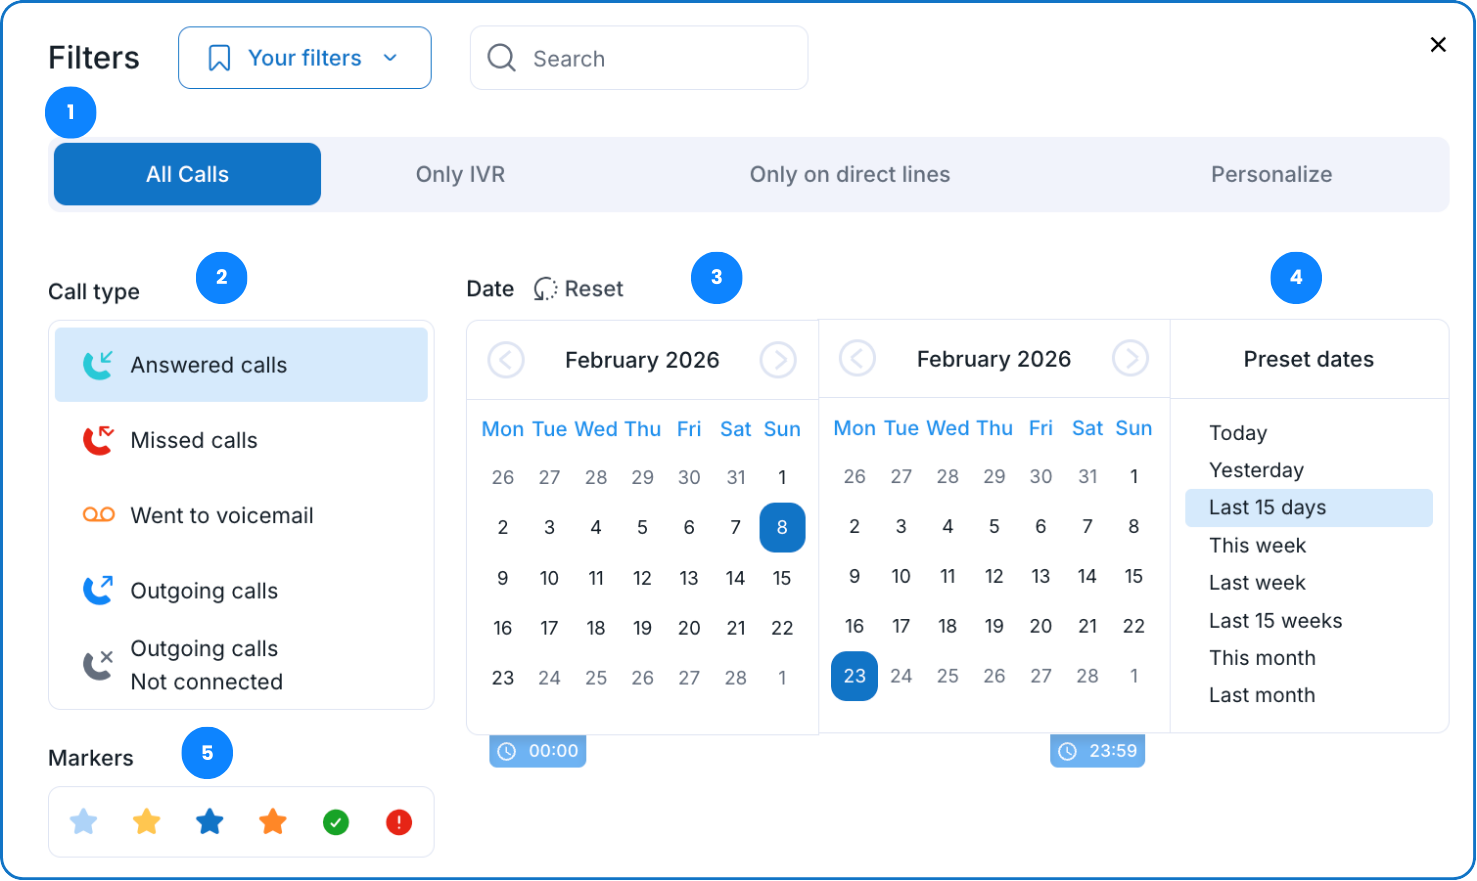Pick February 14 in the left calendar

tap(736, 578)
